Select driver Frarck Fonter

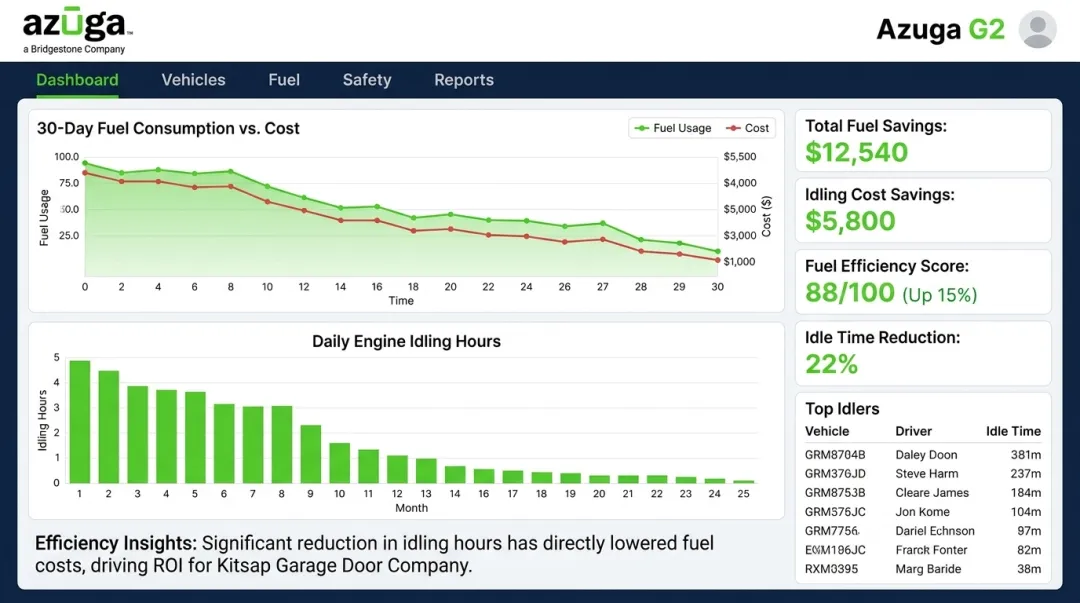931,550
